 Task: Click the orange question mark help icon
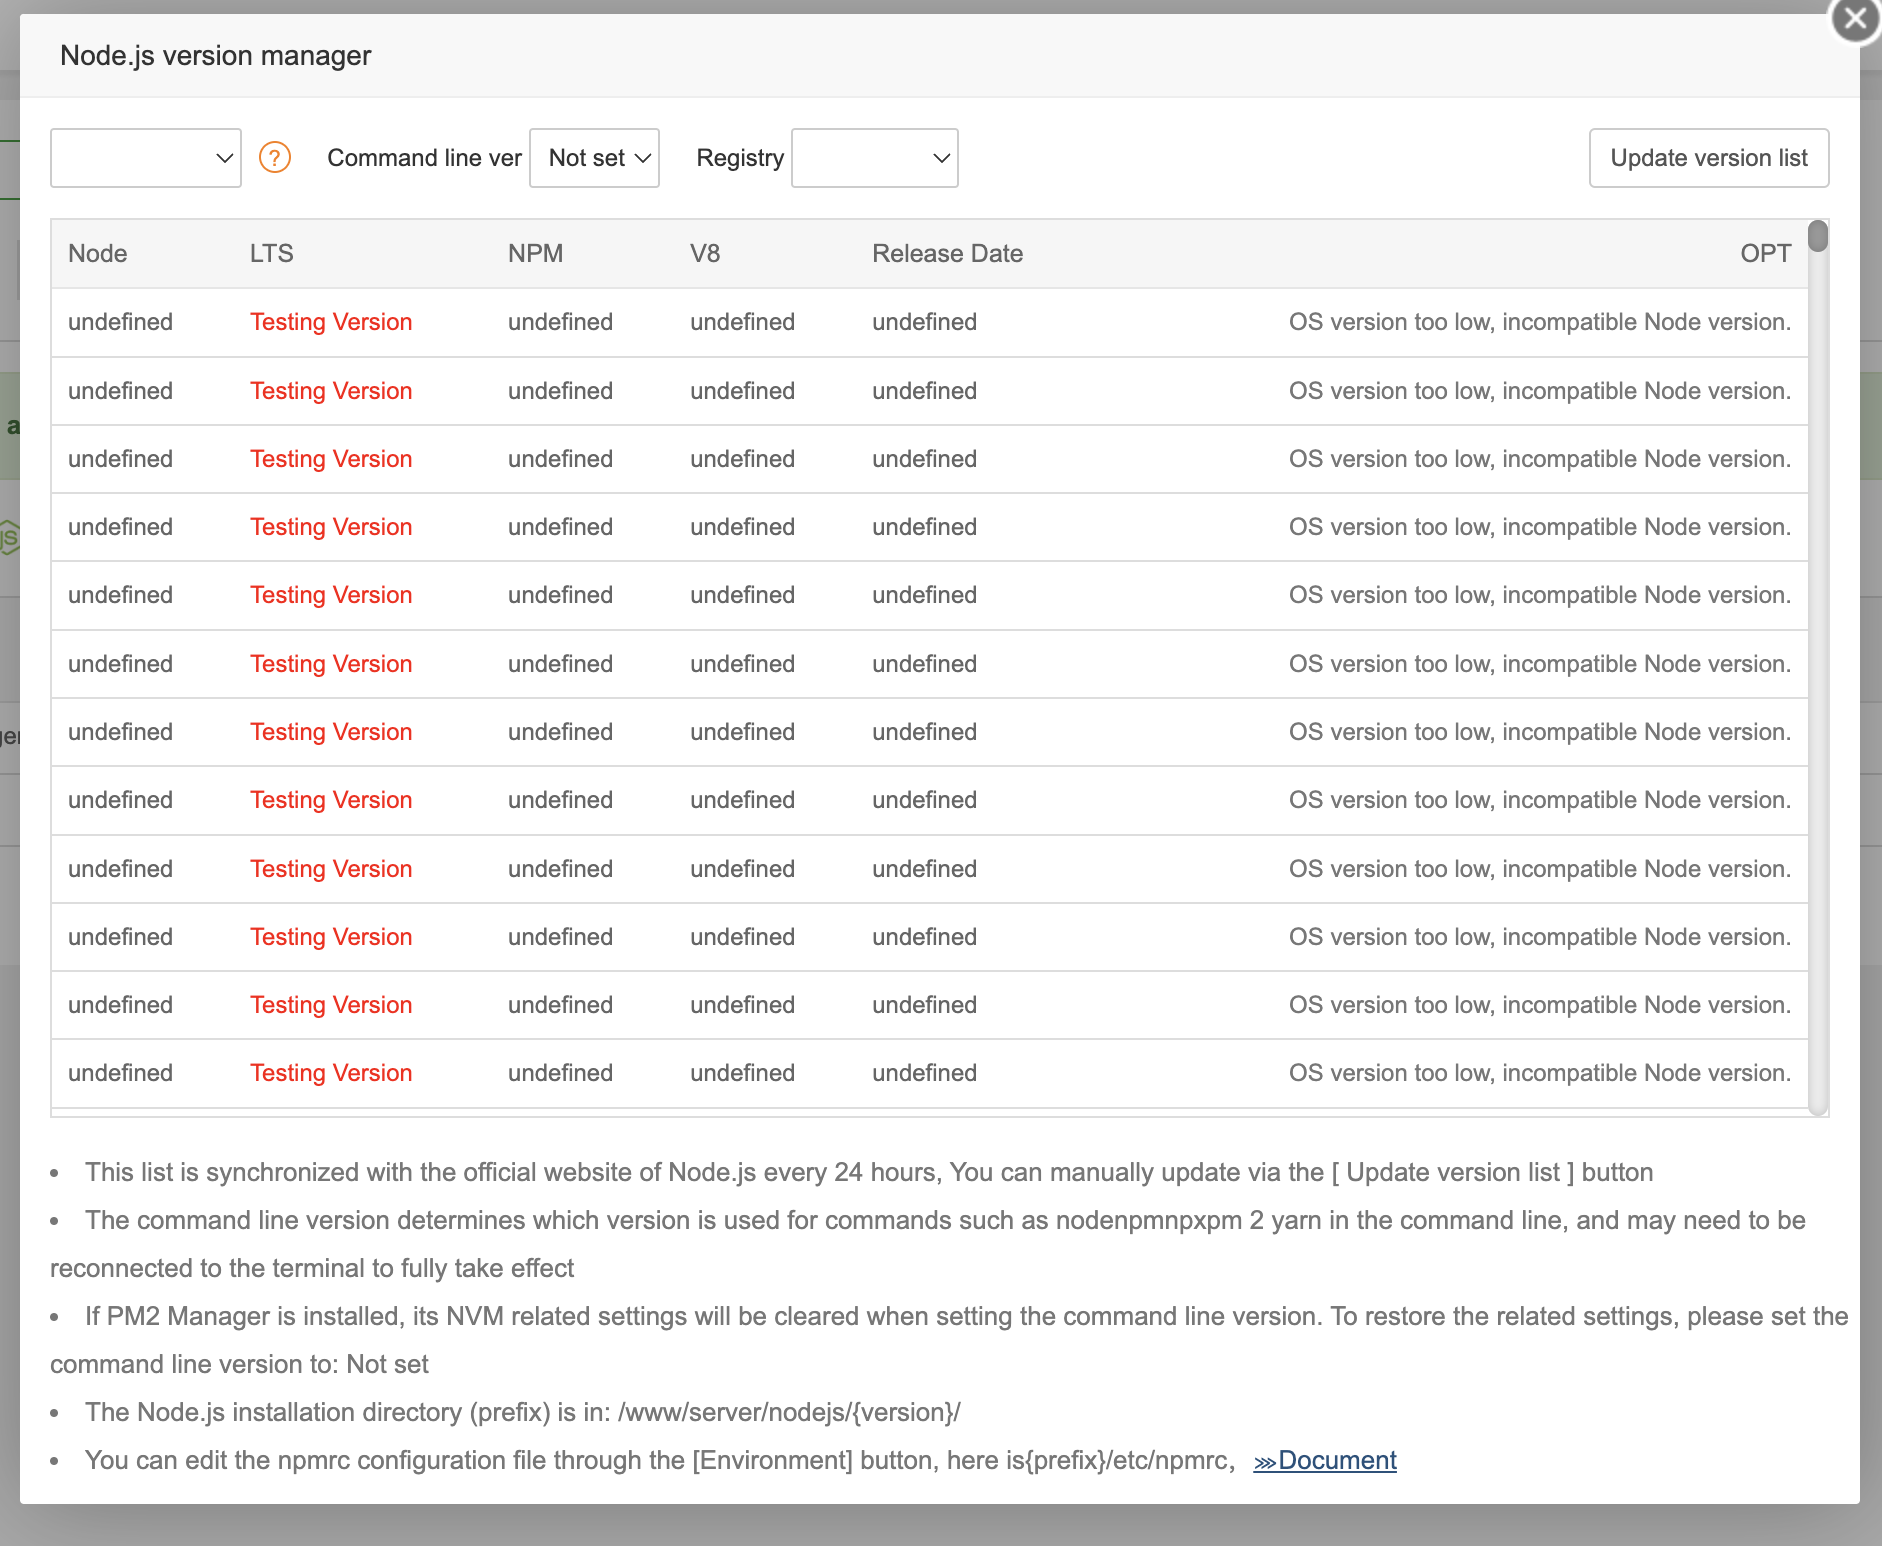[x=275, y=157]
